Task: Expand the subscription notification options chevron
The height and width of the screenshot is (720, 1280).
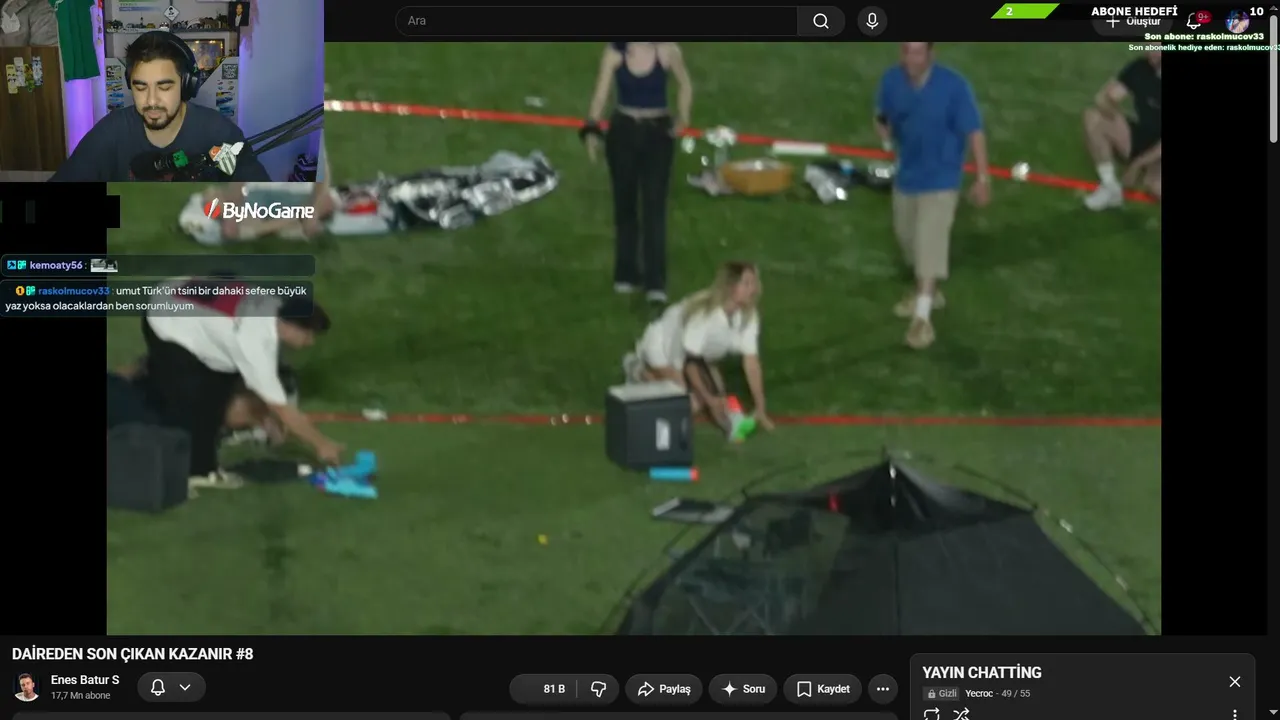Action: click(185, 687)
